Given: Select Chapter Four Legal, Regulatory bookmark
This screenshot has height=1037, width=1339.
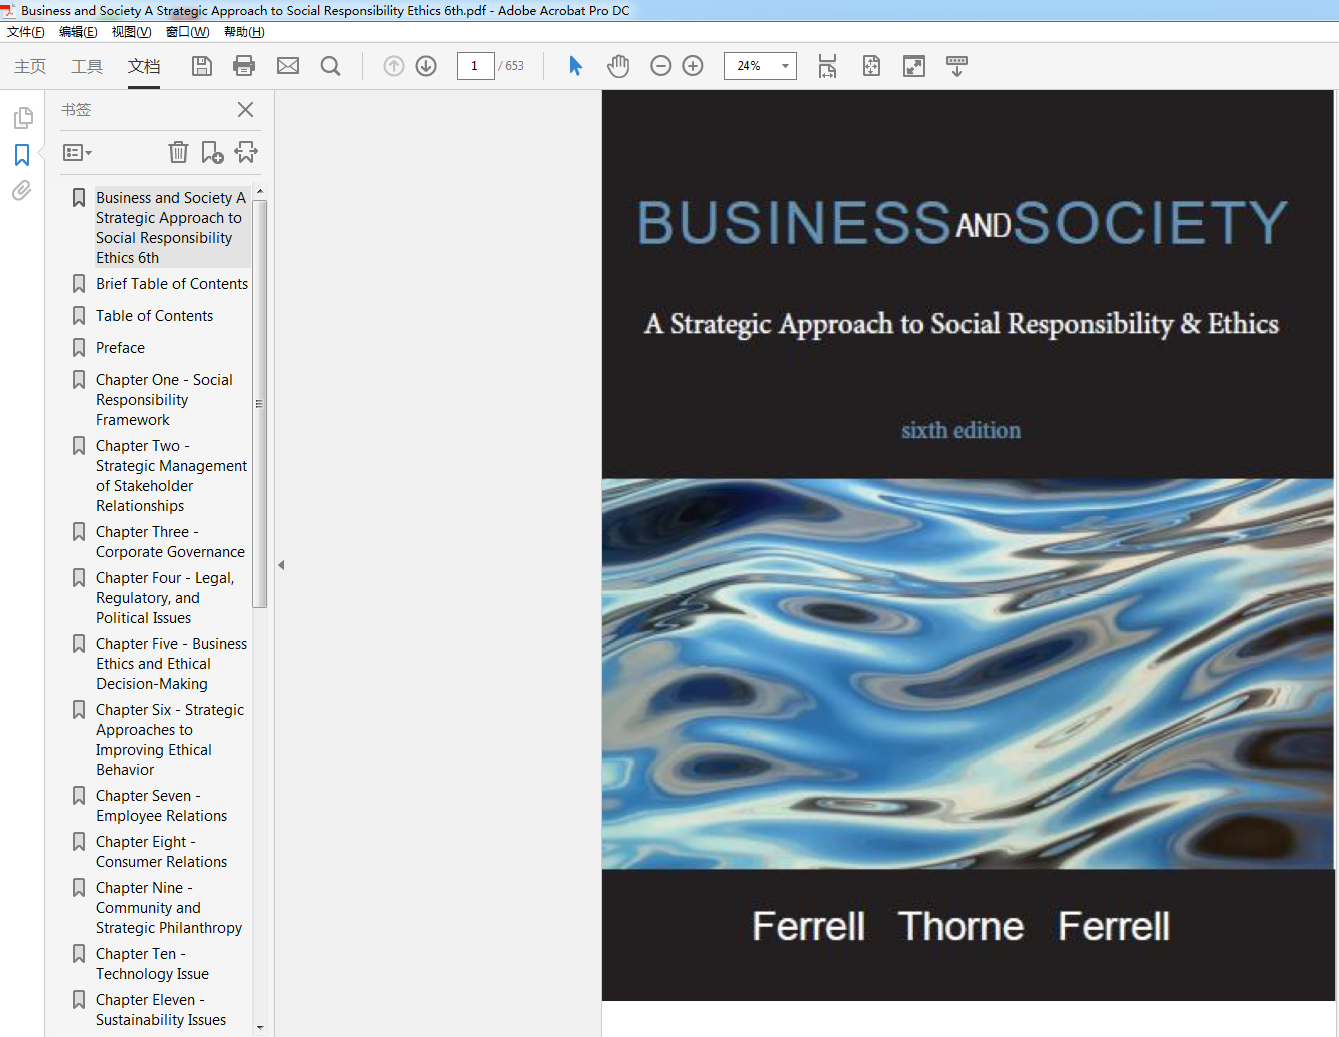Looking at the screenshot, I should pos(165,598).
